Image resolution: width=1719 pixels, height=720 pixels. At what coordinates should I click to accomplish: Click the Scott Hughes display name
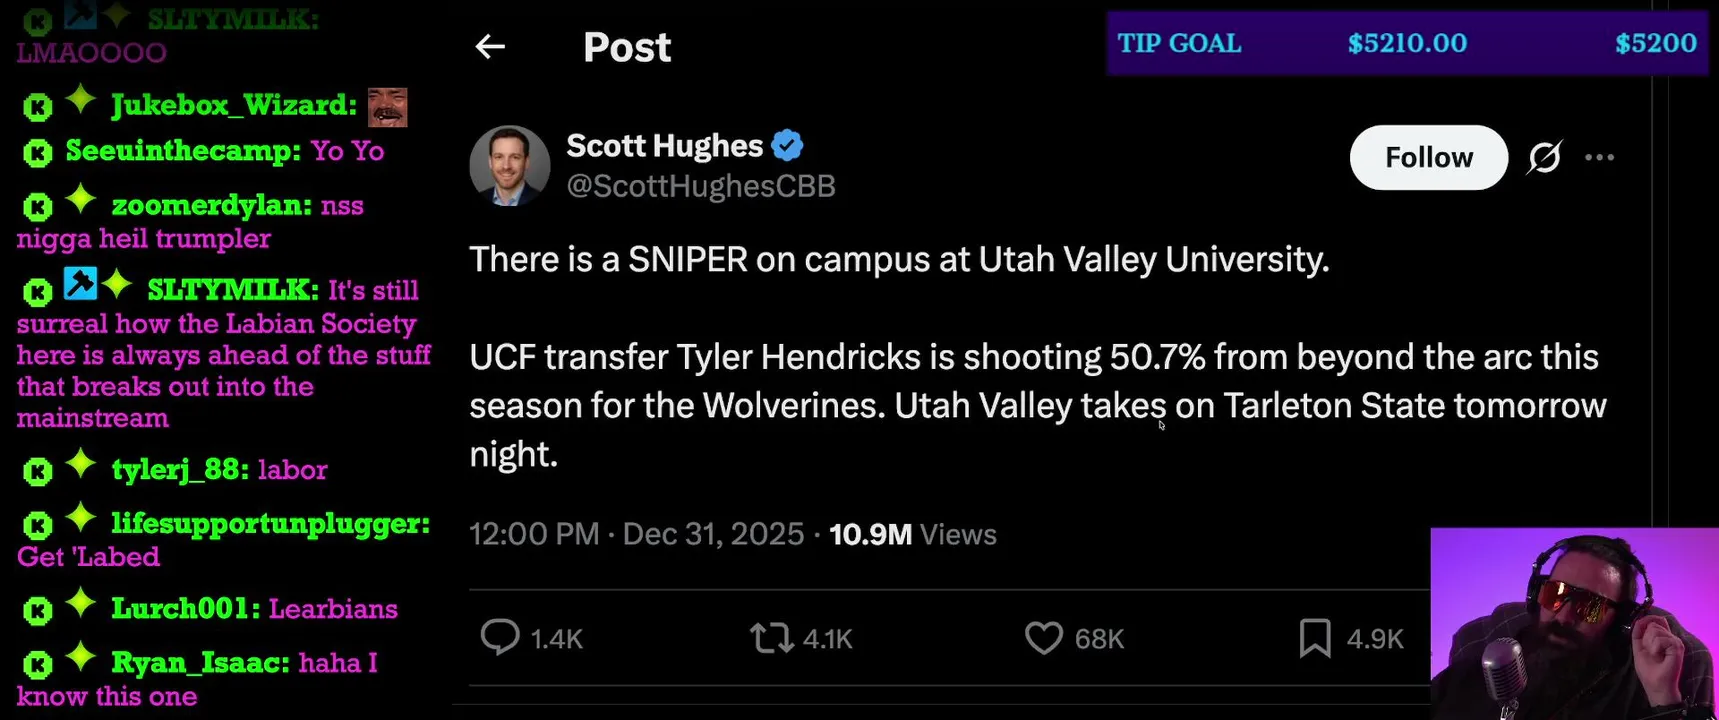tap(664, 146)
